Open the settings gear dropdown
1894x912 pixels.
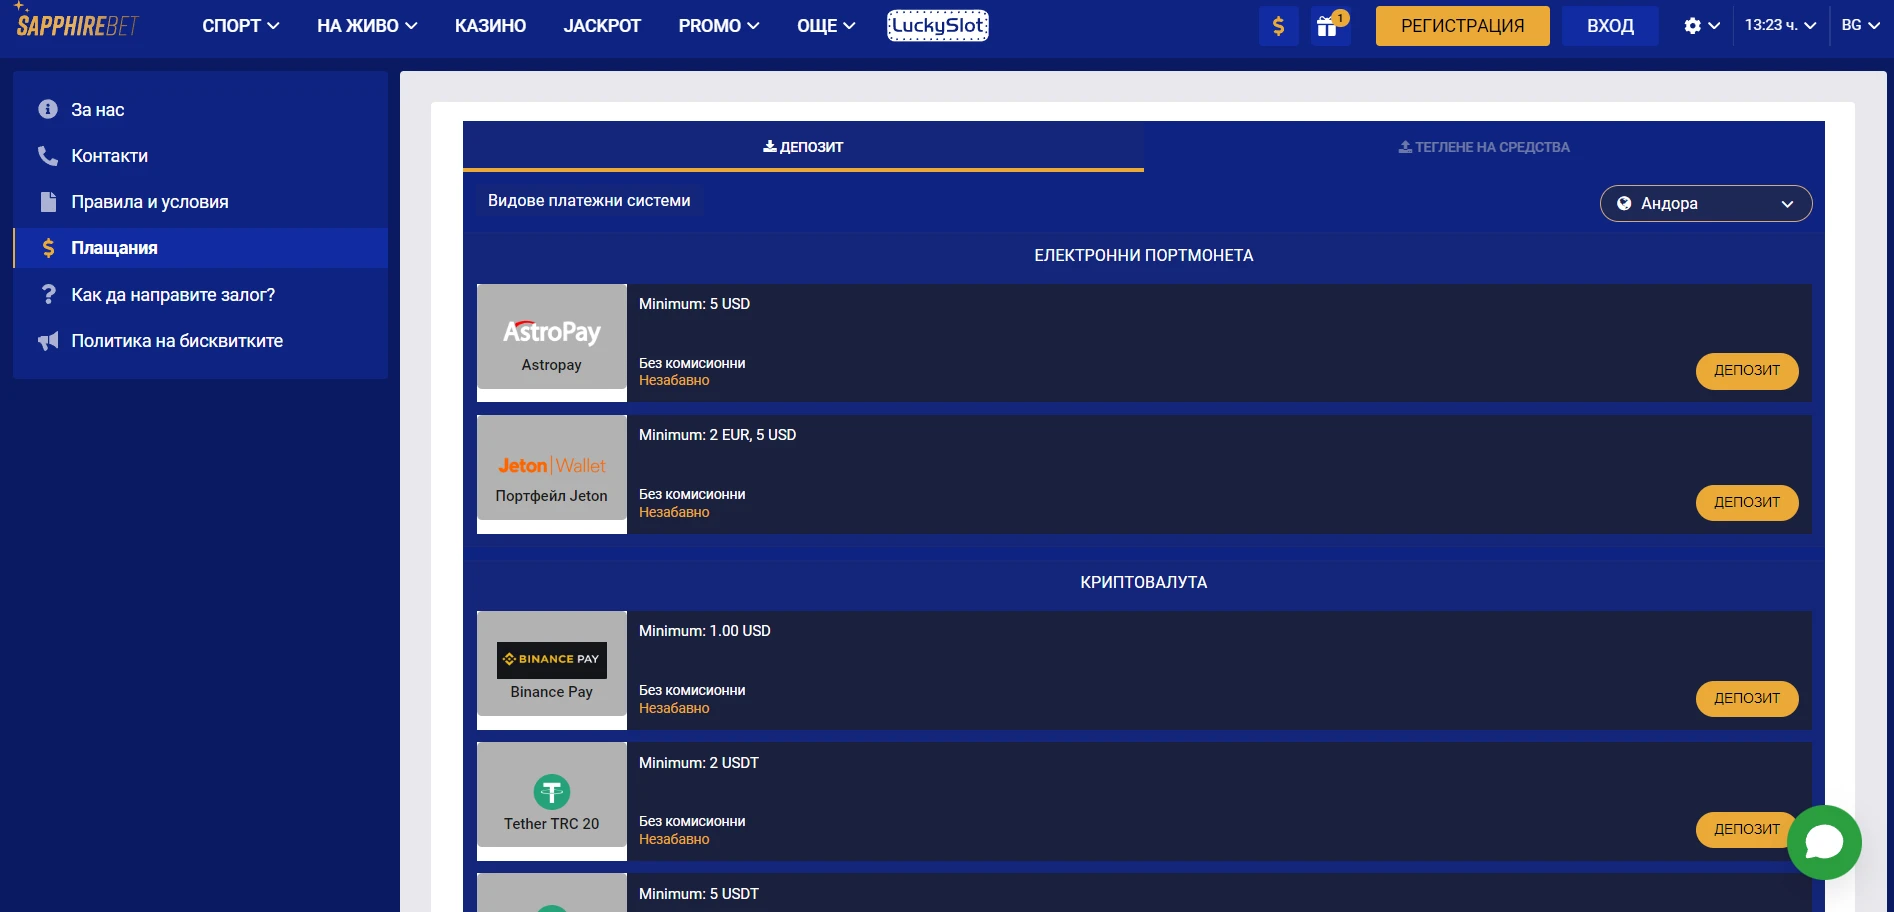coord(1701,26)
